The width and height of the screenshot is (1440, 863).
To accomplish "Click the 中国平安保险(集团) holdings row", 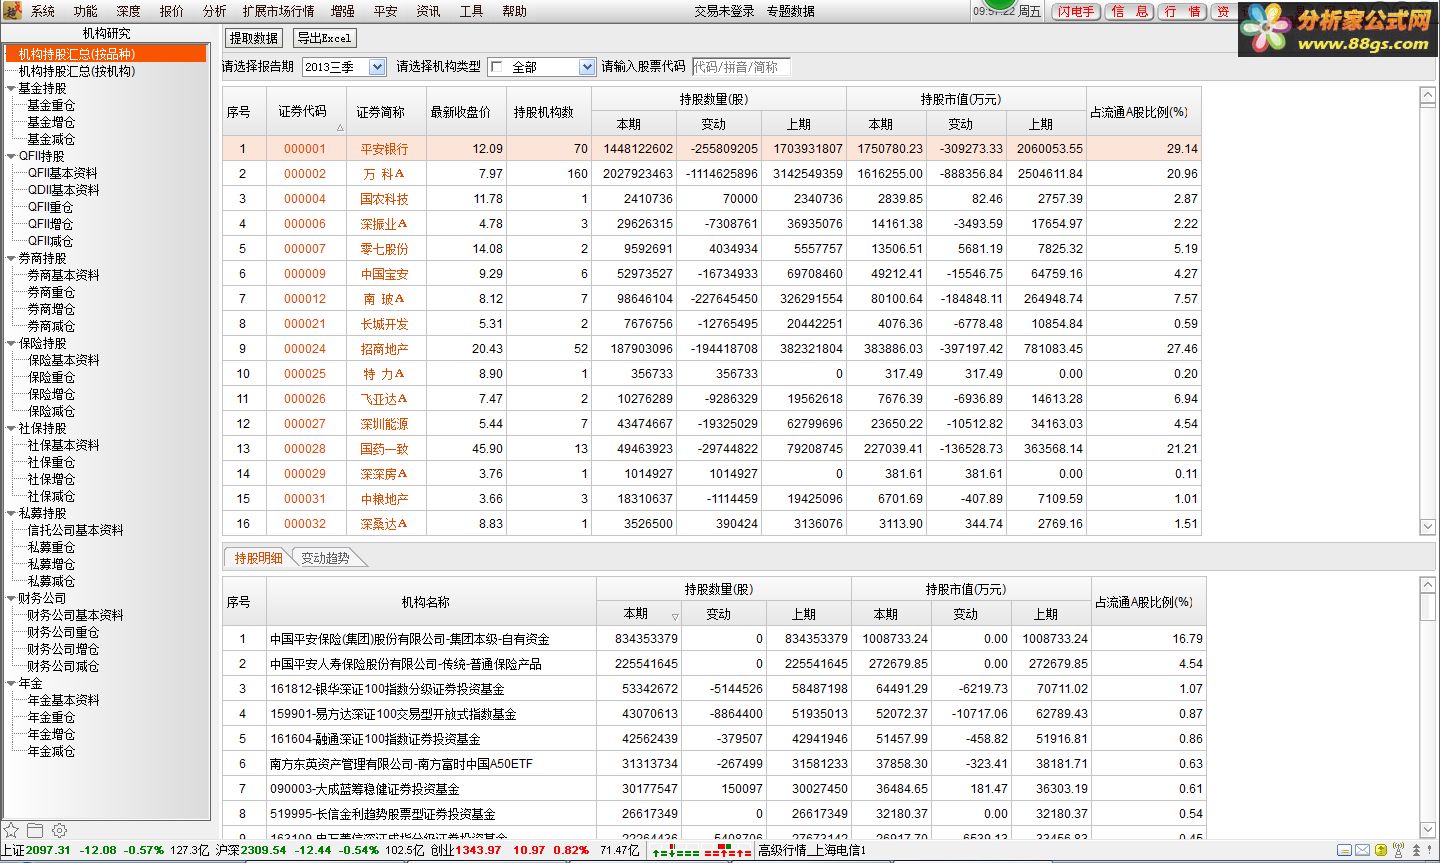I will (714, 638).
